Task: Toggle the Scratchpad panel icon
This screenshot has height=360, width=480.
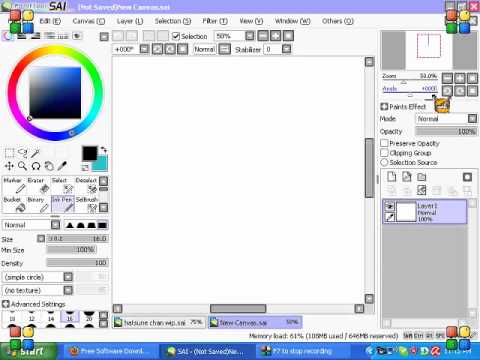Action: tap(77, 36)
